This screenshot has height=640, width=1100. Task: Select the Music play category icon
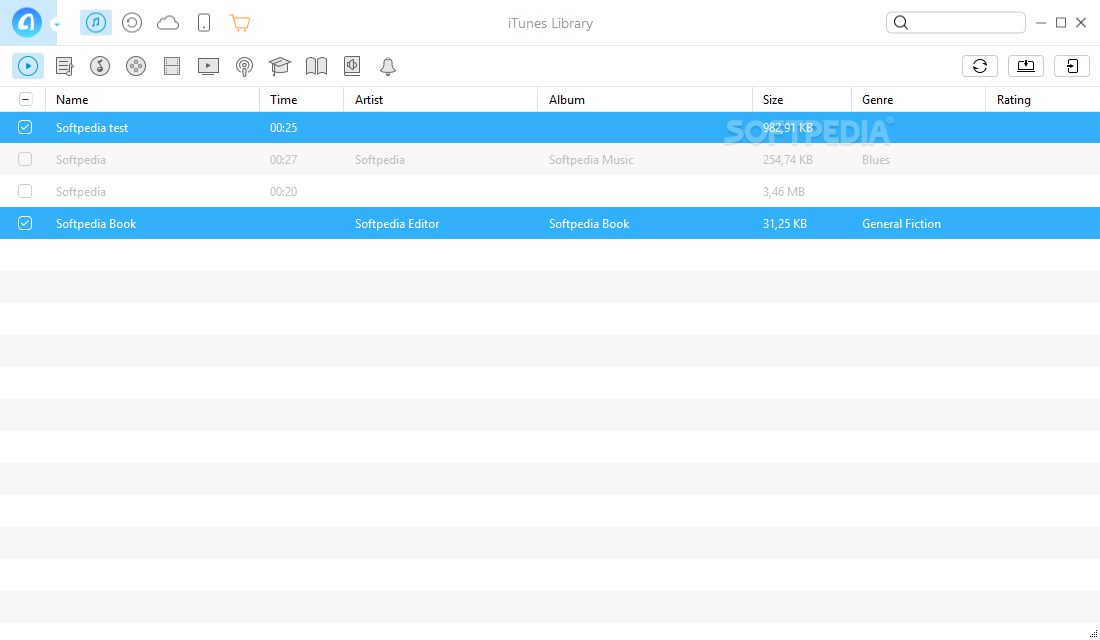(28, 66)
